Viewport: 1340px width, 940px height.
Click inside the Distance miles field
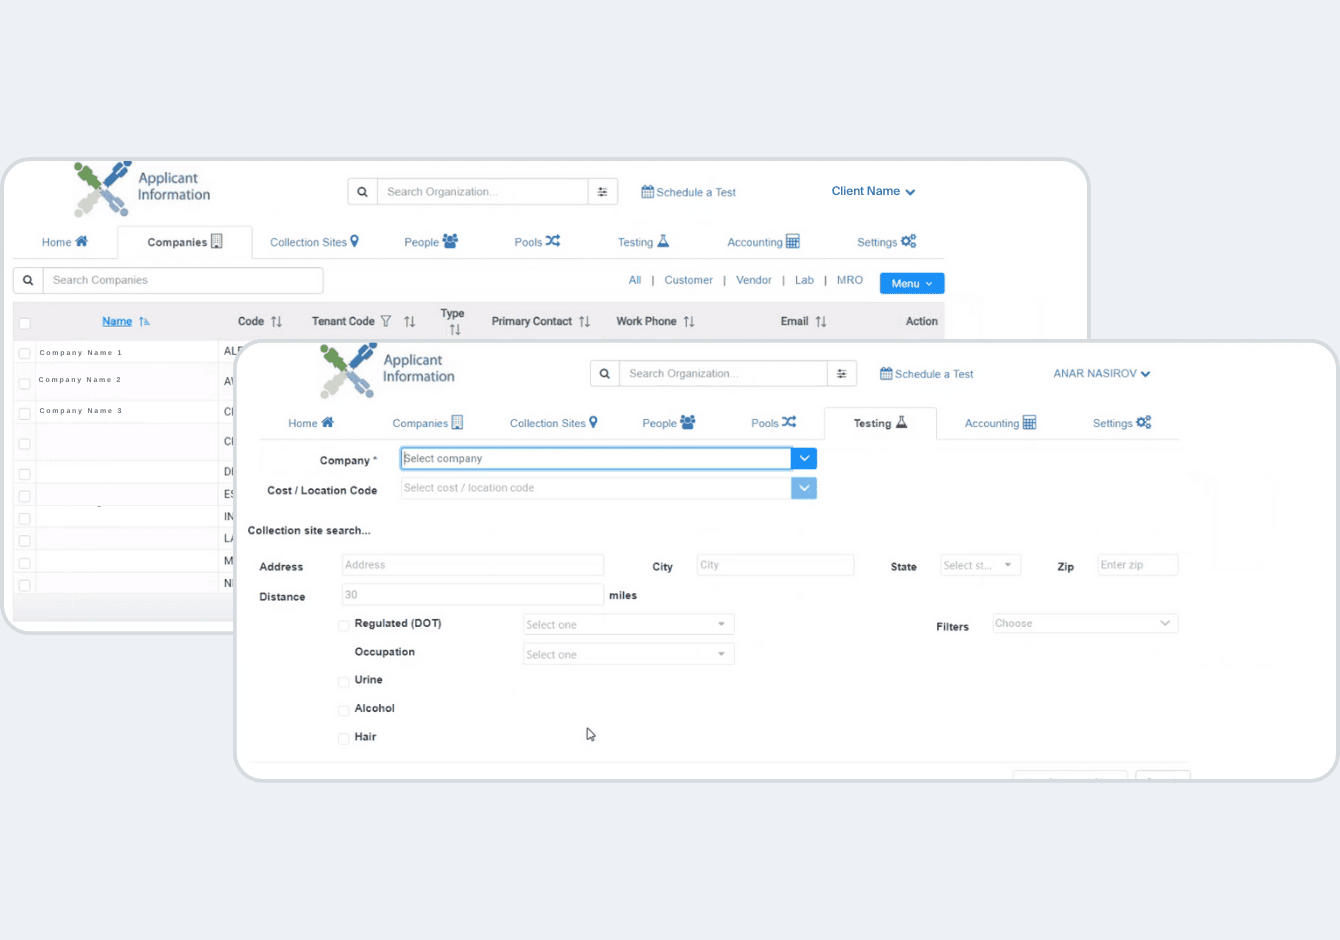coord(472,594)
